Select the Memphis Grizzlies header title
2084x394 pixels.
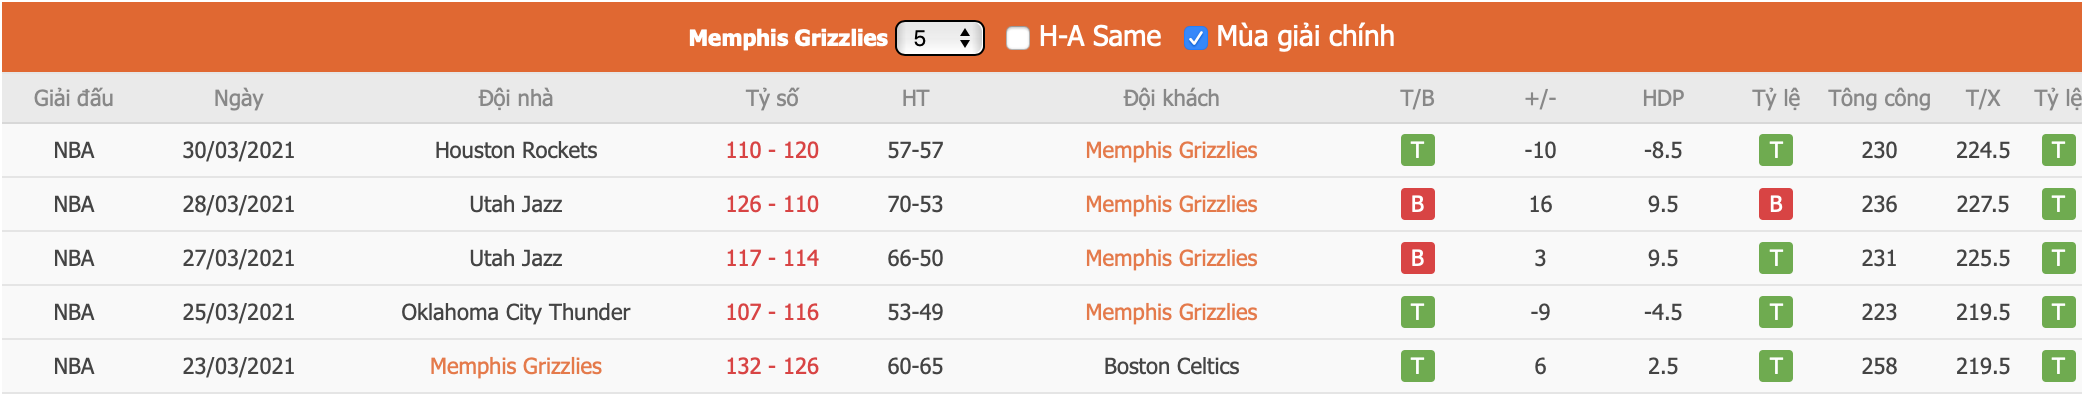click(788, 38)
